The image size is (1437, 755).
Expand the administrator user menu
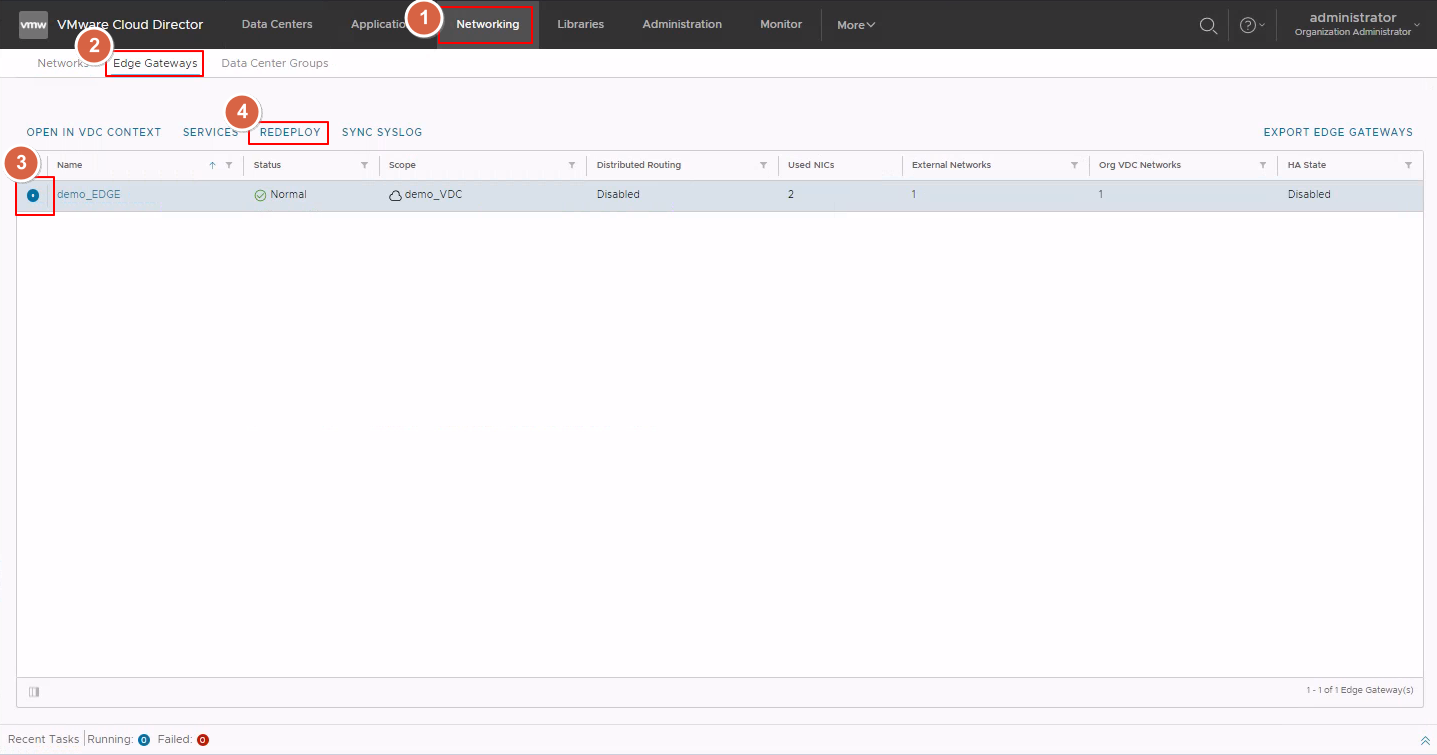click(x=1358, y=24)
